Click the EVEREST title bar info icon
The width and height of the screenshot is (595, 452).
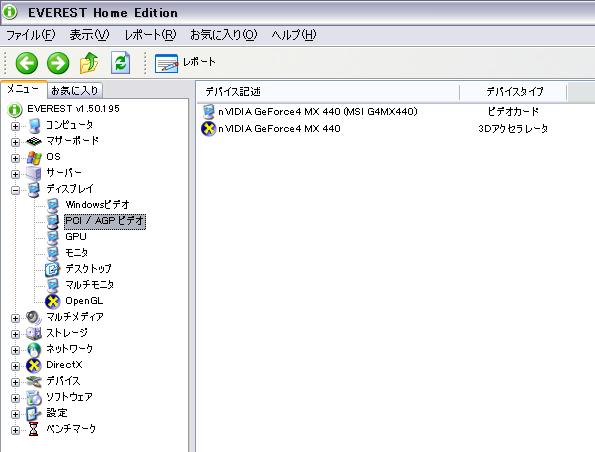(10, 12)
